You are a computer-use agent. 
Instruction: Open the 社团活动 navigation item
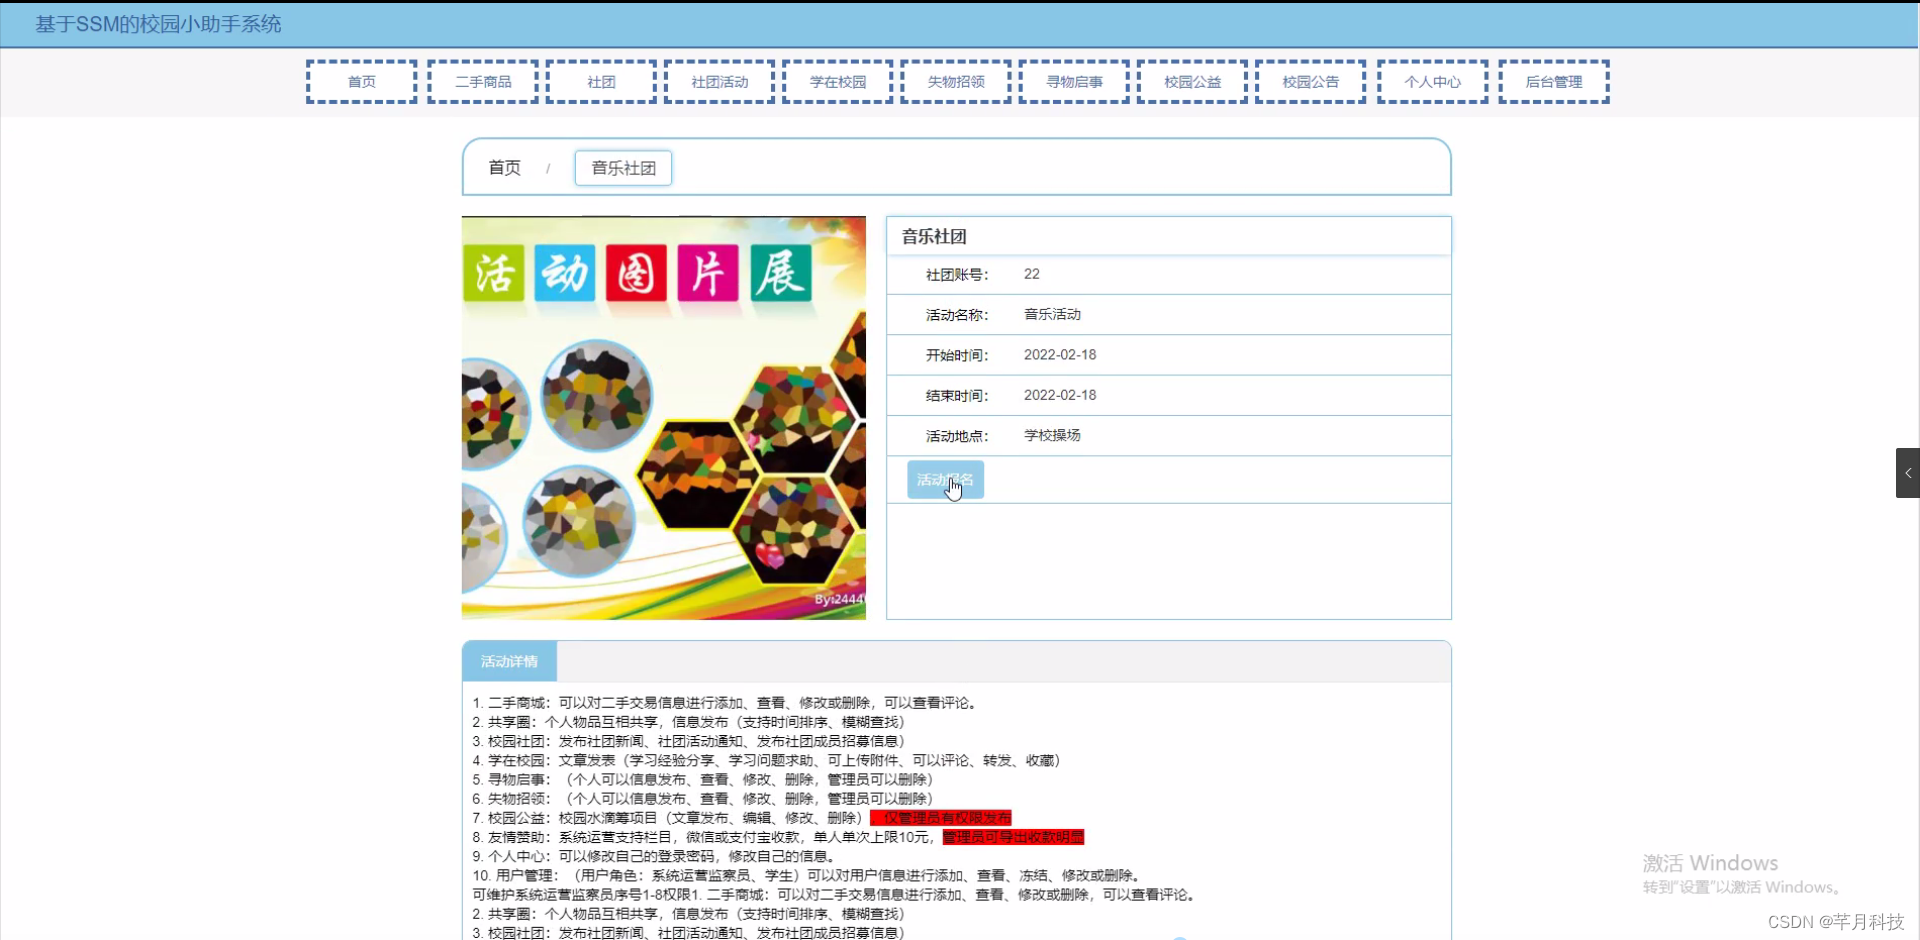click(x=718, y=82)
